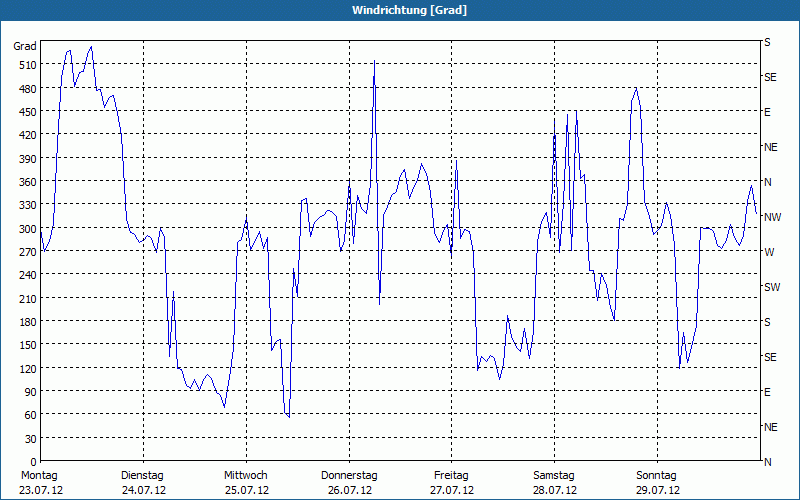Select the 270 degree axis value

pos(29,252)
